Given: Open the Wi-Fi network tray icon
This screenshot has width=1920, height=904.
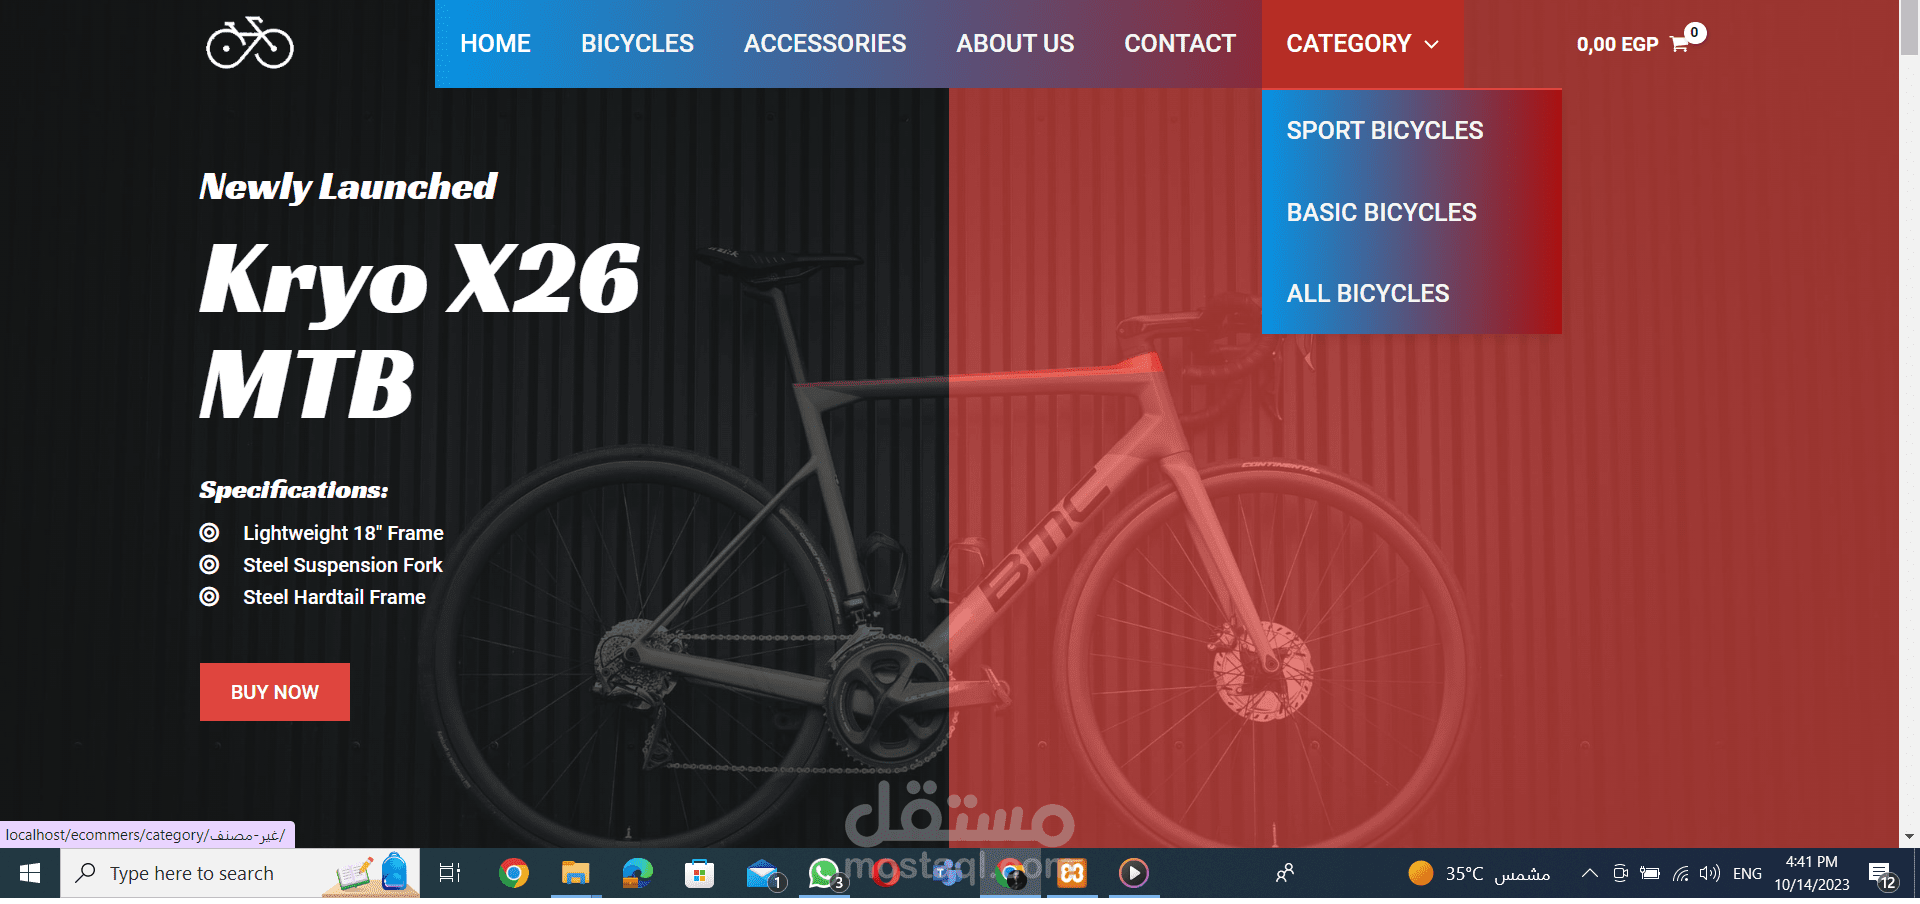Looking at the screenshot, I should [1681, 874].
